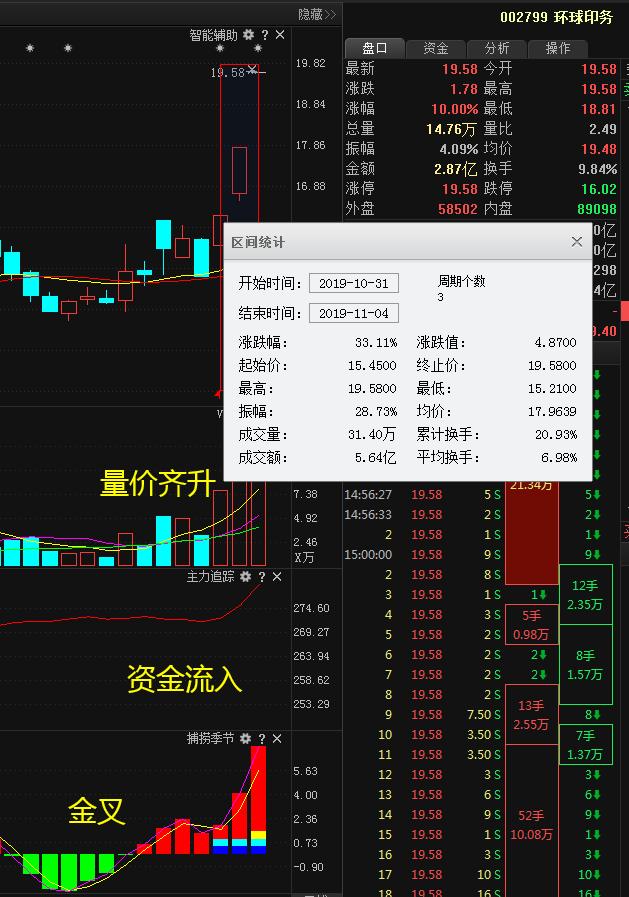The width and height of the screenshot is (629, 897).
Task: Click the 换手 value 9.84%
Action: (x=598, y=169)
